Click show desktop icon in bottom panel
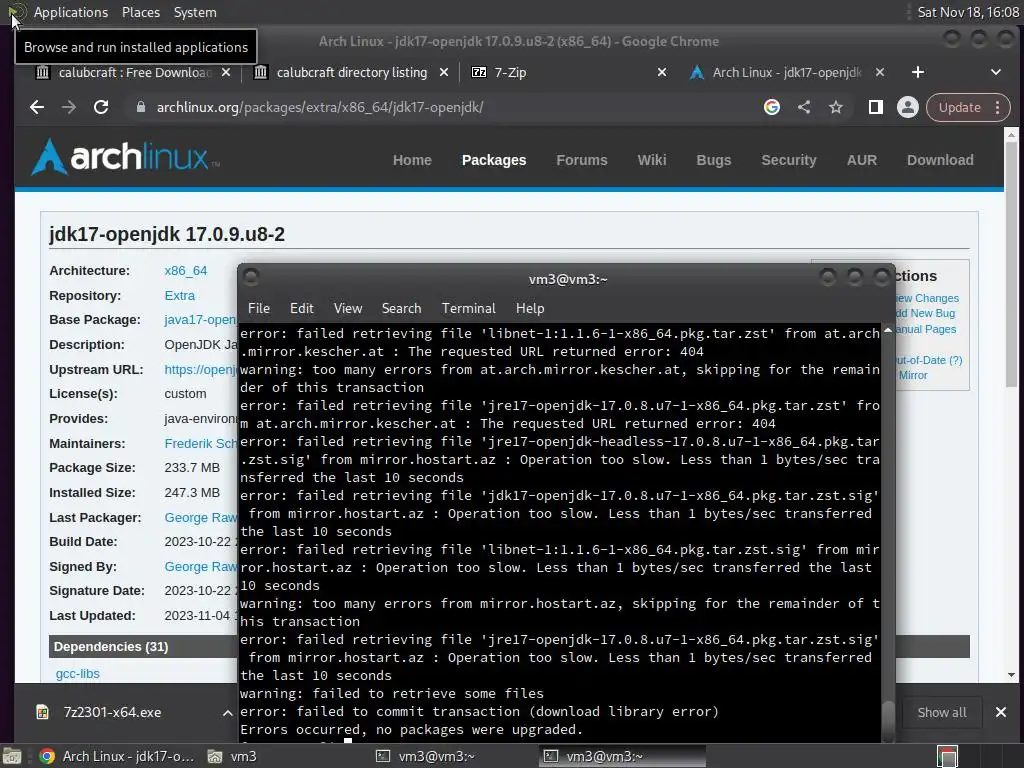1024x768 pixels. click(x=12, y=756)
